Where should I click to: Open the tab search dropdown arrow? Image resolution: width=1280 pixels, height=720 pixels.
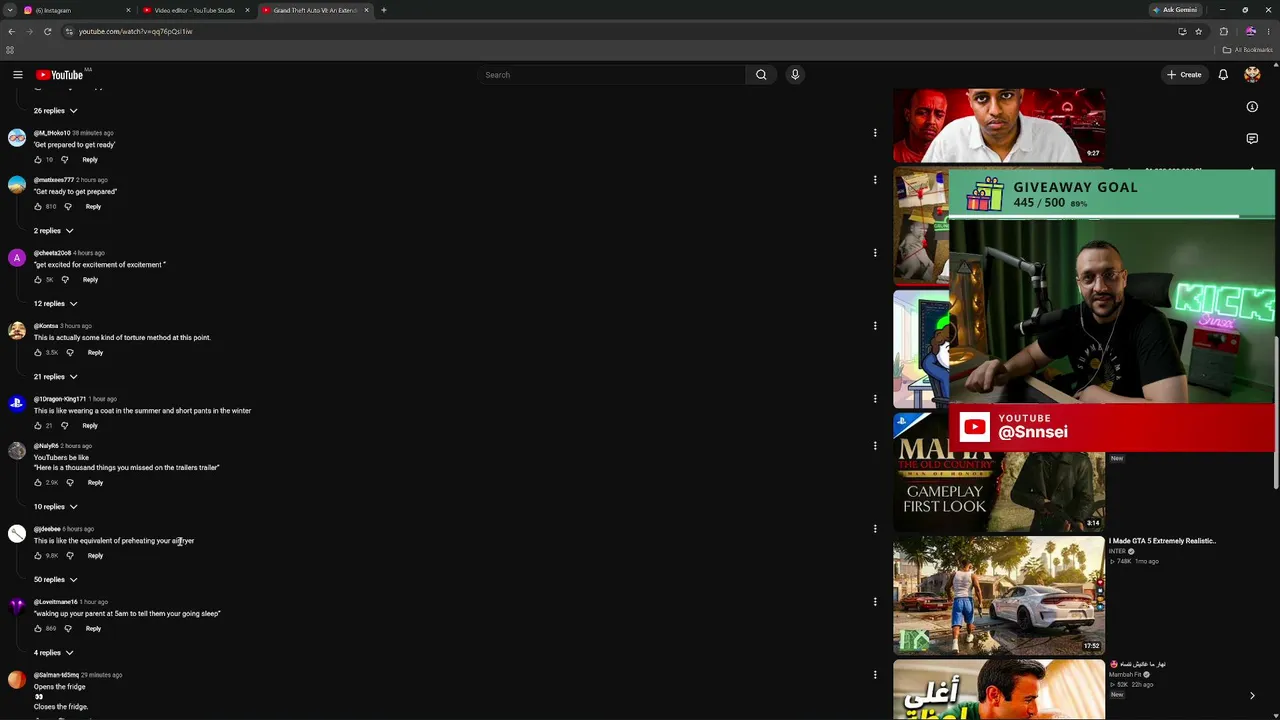tap(10, 10)
